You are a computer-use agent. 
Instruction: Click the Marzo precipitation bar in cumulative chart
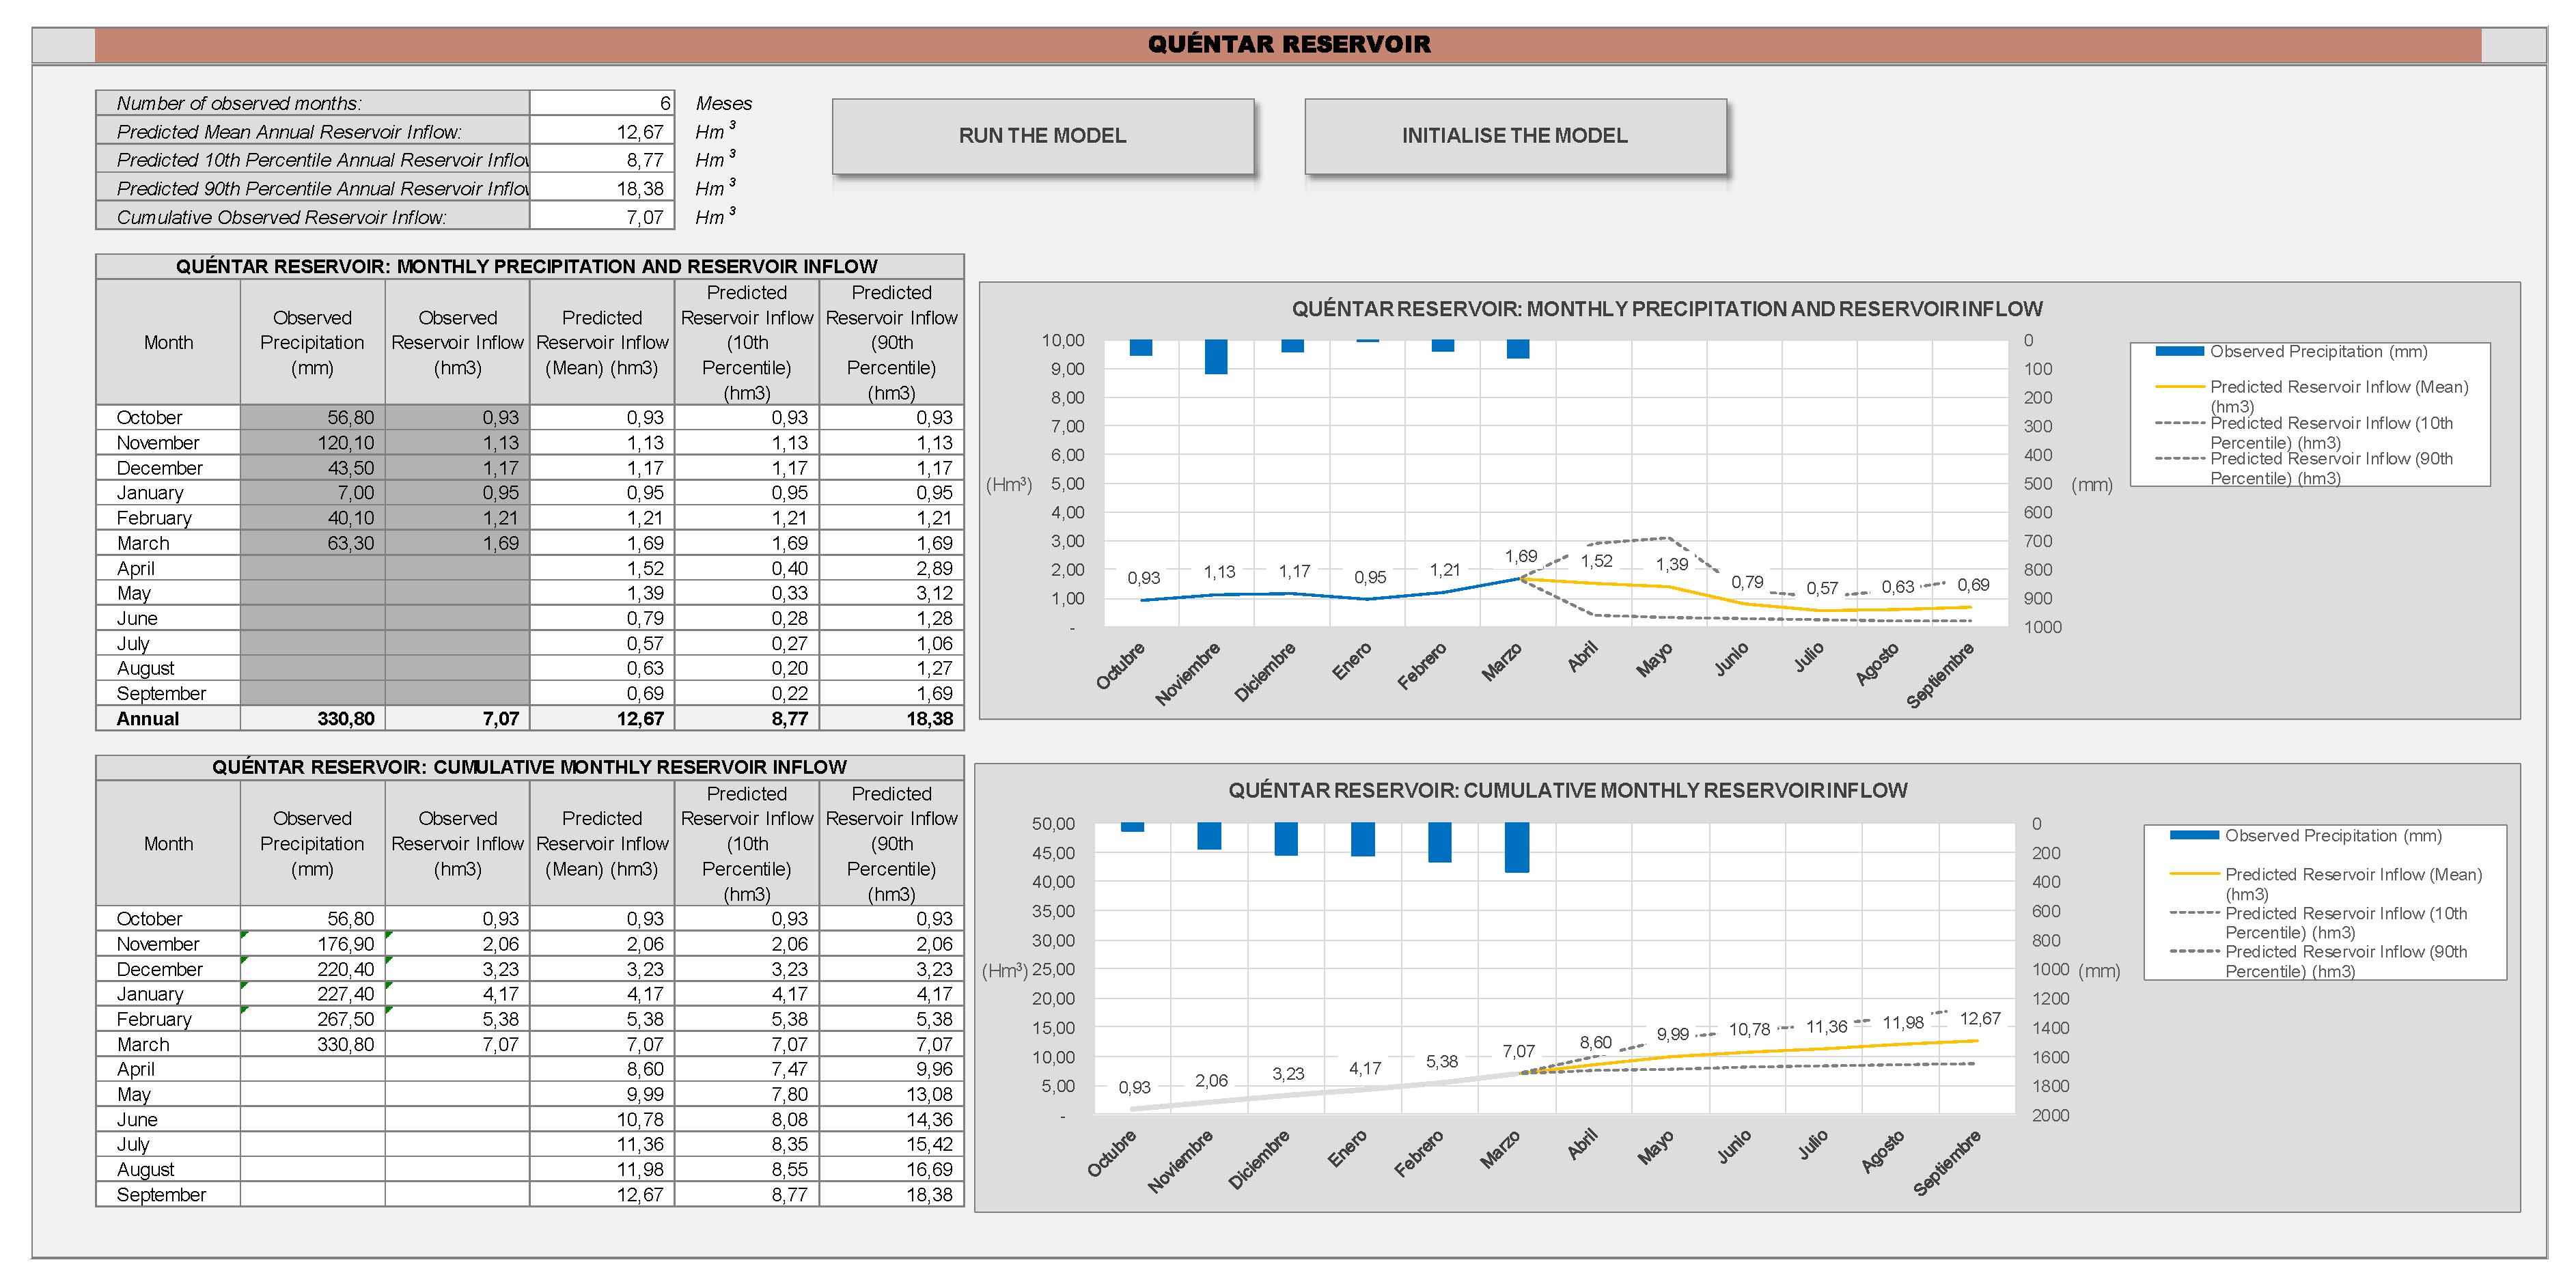click(x=1516, y=847)
